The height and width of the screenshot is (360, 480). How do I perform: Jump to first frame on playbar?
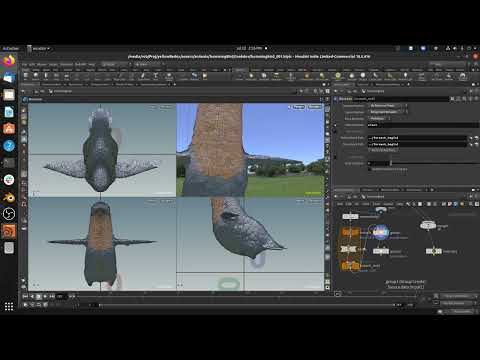pos(25,296)
